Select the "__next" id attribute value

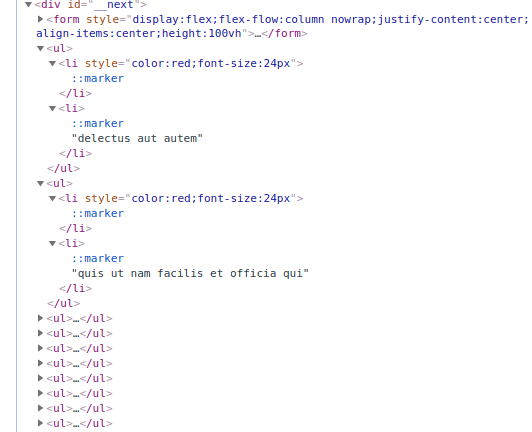tap(114, 5)
